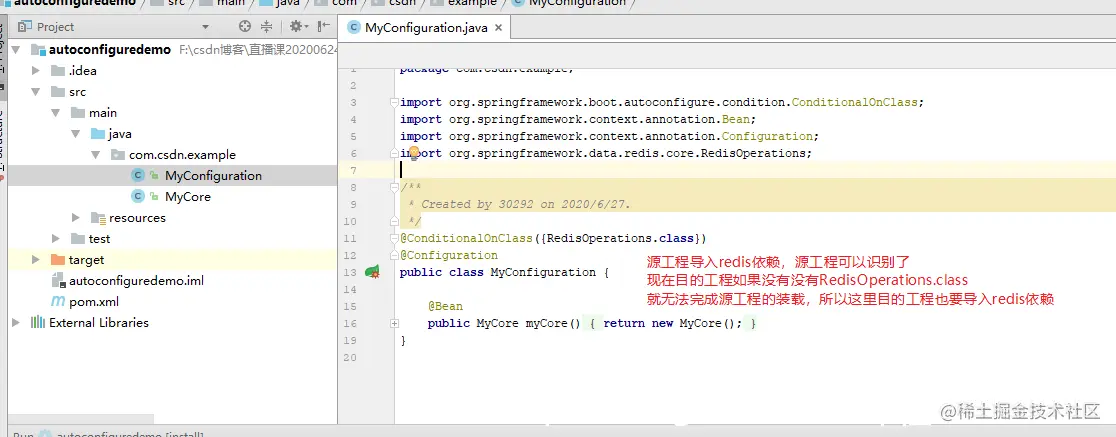Collapse the src folder

(x=36, y=92)
